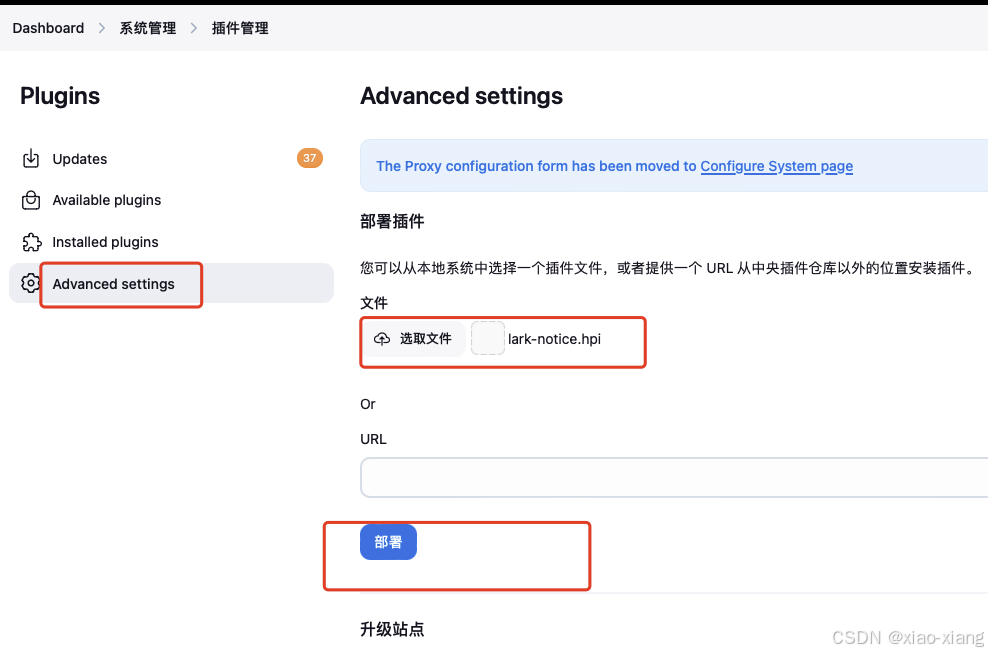Open Installed plugins in sidebar
This screenshot has height=655, width=988.
point(171,242)
